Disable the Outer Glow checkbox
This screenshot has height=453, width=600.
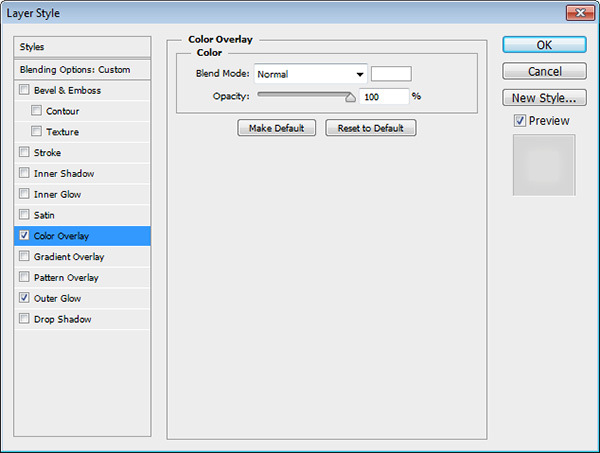pyautogui.click(x=24, y=298)
